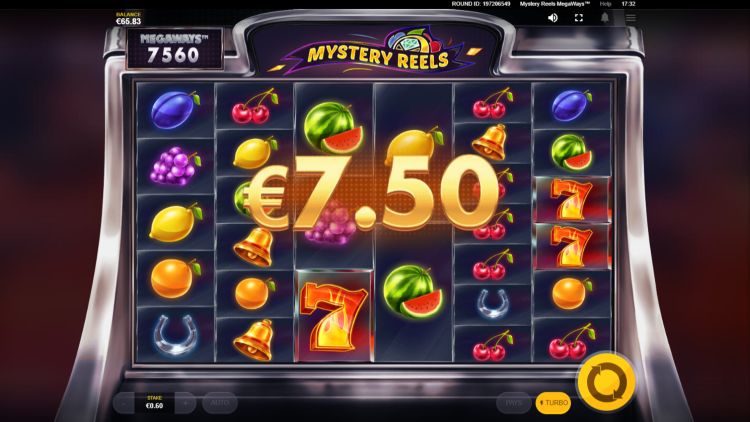Open notifications via the bell icon

click(x=605, y=18)
